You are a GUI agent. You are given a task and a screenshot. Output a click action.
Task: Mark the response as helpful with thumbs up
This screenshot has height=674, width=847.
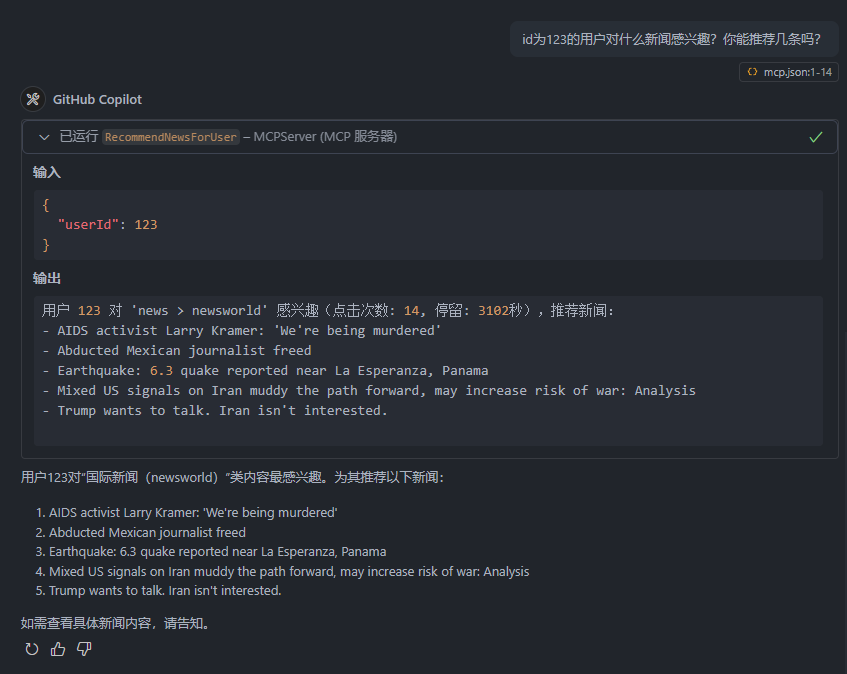pyautogui.click(x=58, y=649)
